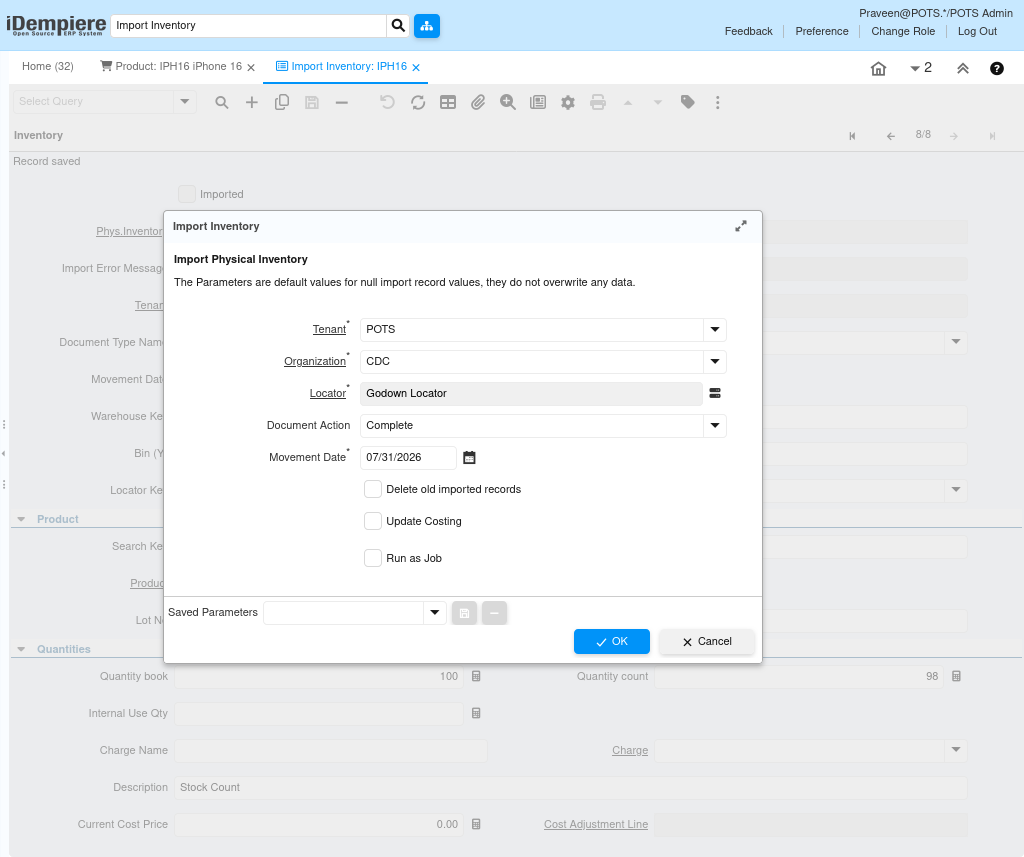Viewport: 1024px width, 857px height.
Task: Open the Preference link
Action: pos(822,31)
